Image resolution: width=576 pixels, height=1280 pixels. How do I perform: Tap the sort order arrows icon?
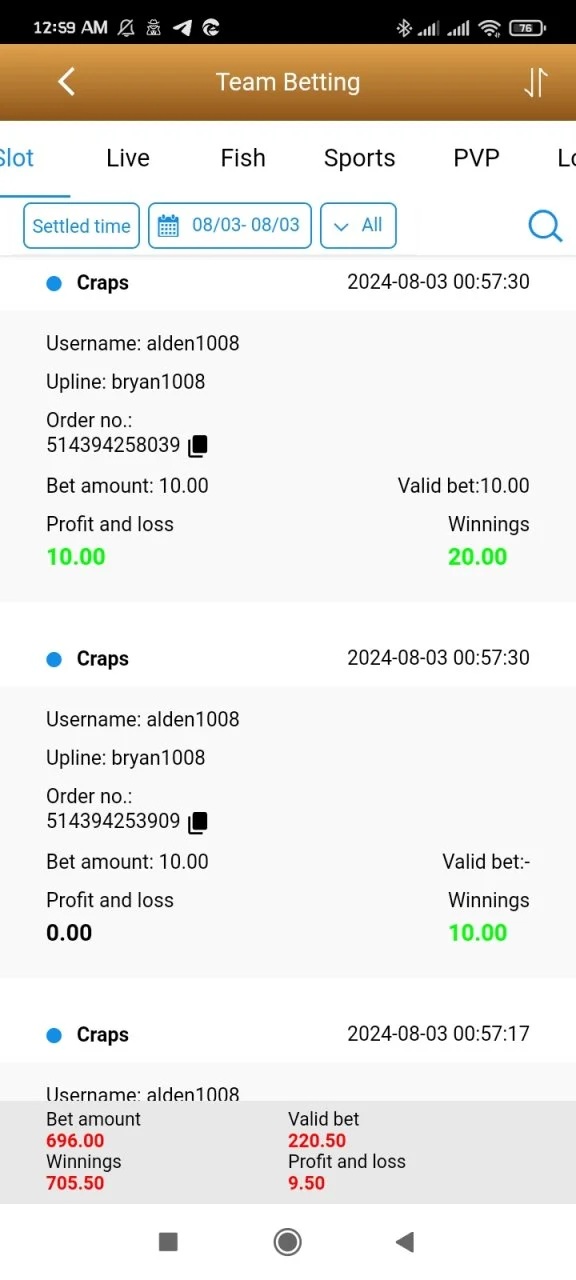click(535, 82)
